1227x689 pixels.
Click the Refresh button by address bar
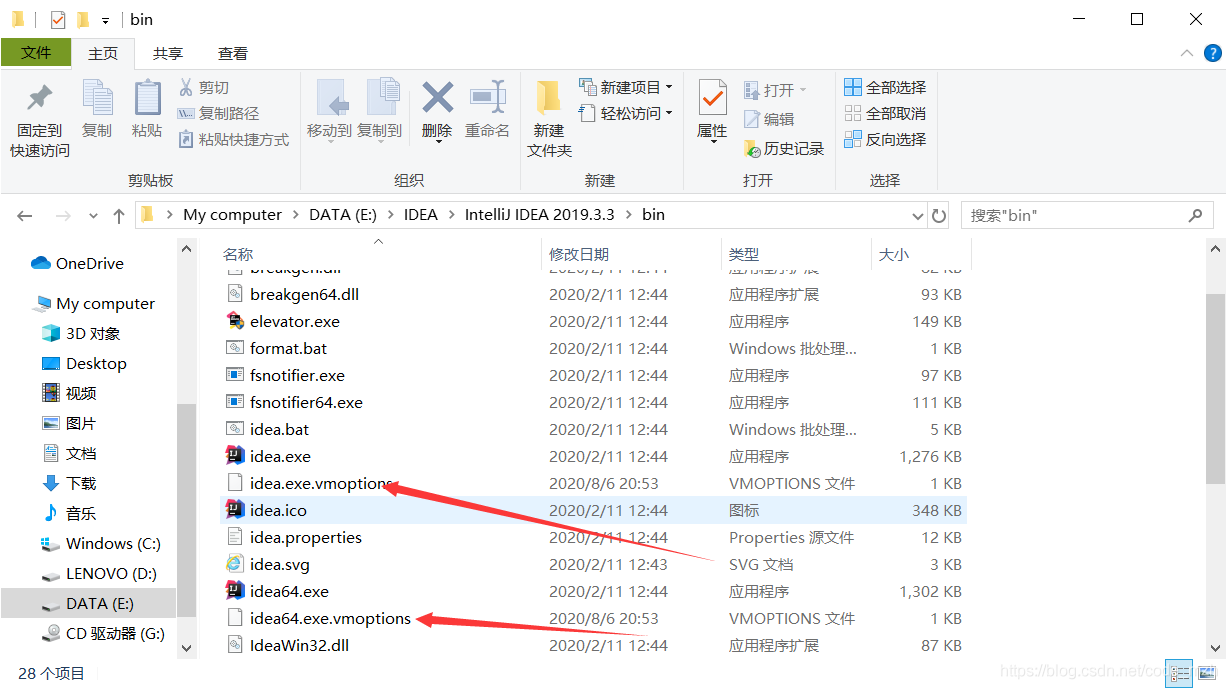click(x=939, y=216)
